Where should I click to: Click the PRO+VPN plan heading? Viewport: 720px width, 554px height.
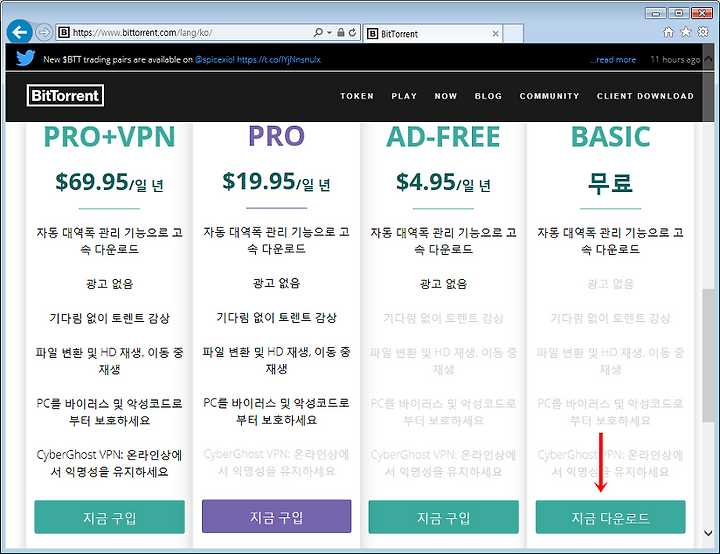109,136
